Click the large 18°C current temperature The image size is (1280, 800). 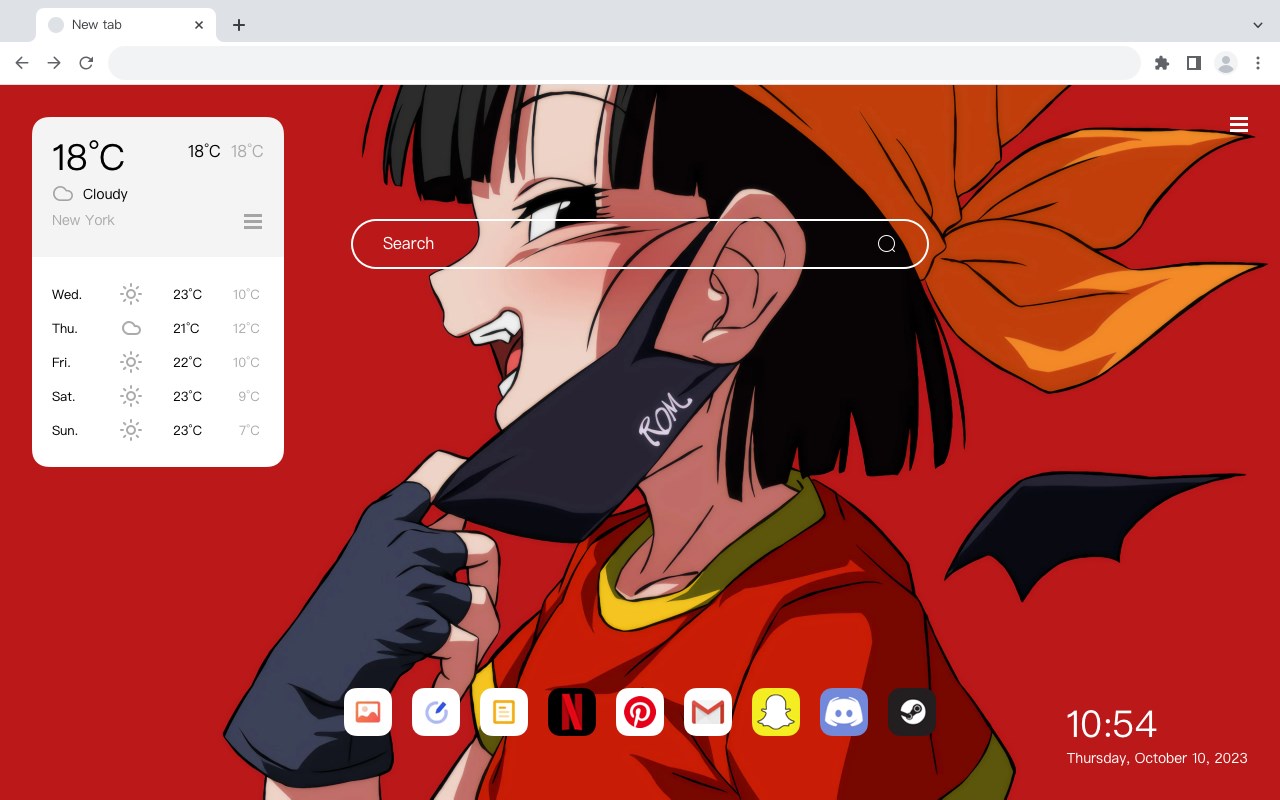pyautogui.click(x=88, y=157)
